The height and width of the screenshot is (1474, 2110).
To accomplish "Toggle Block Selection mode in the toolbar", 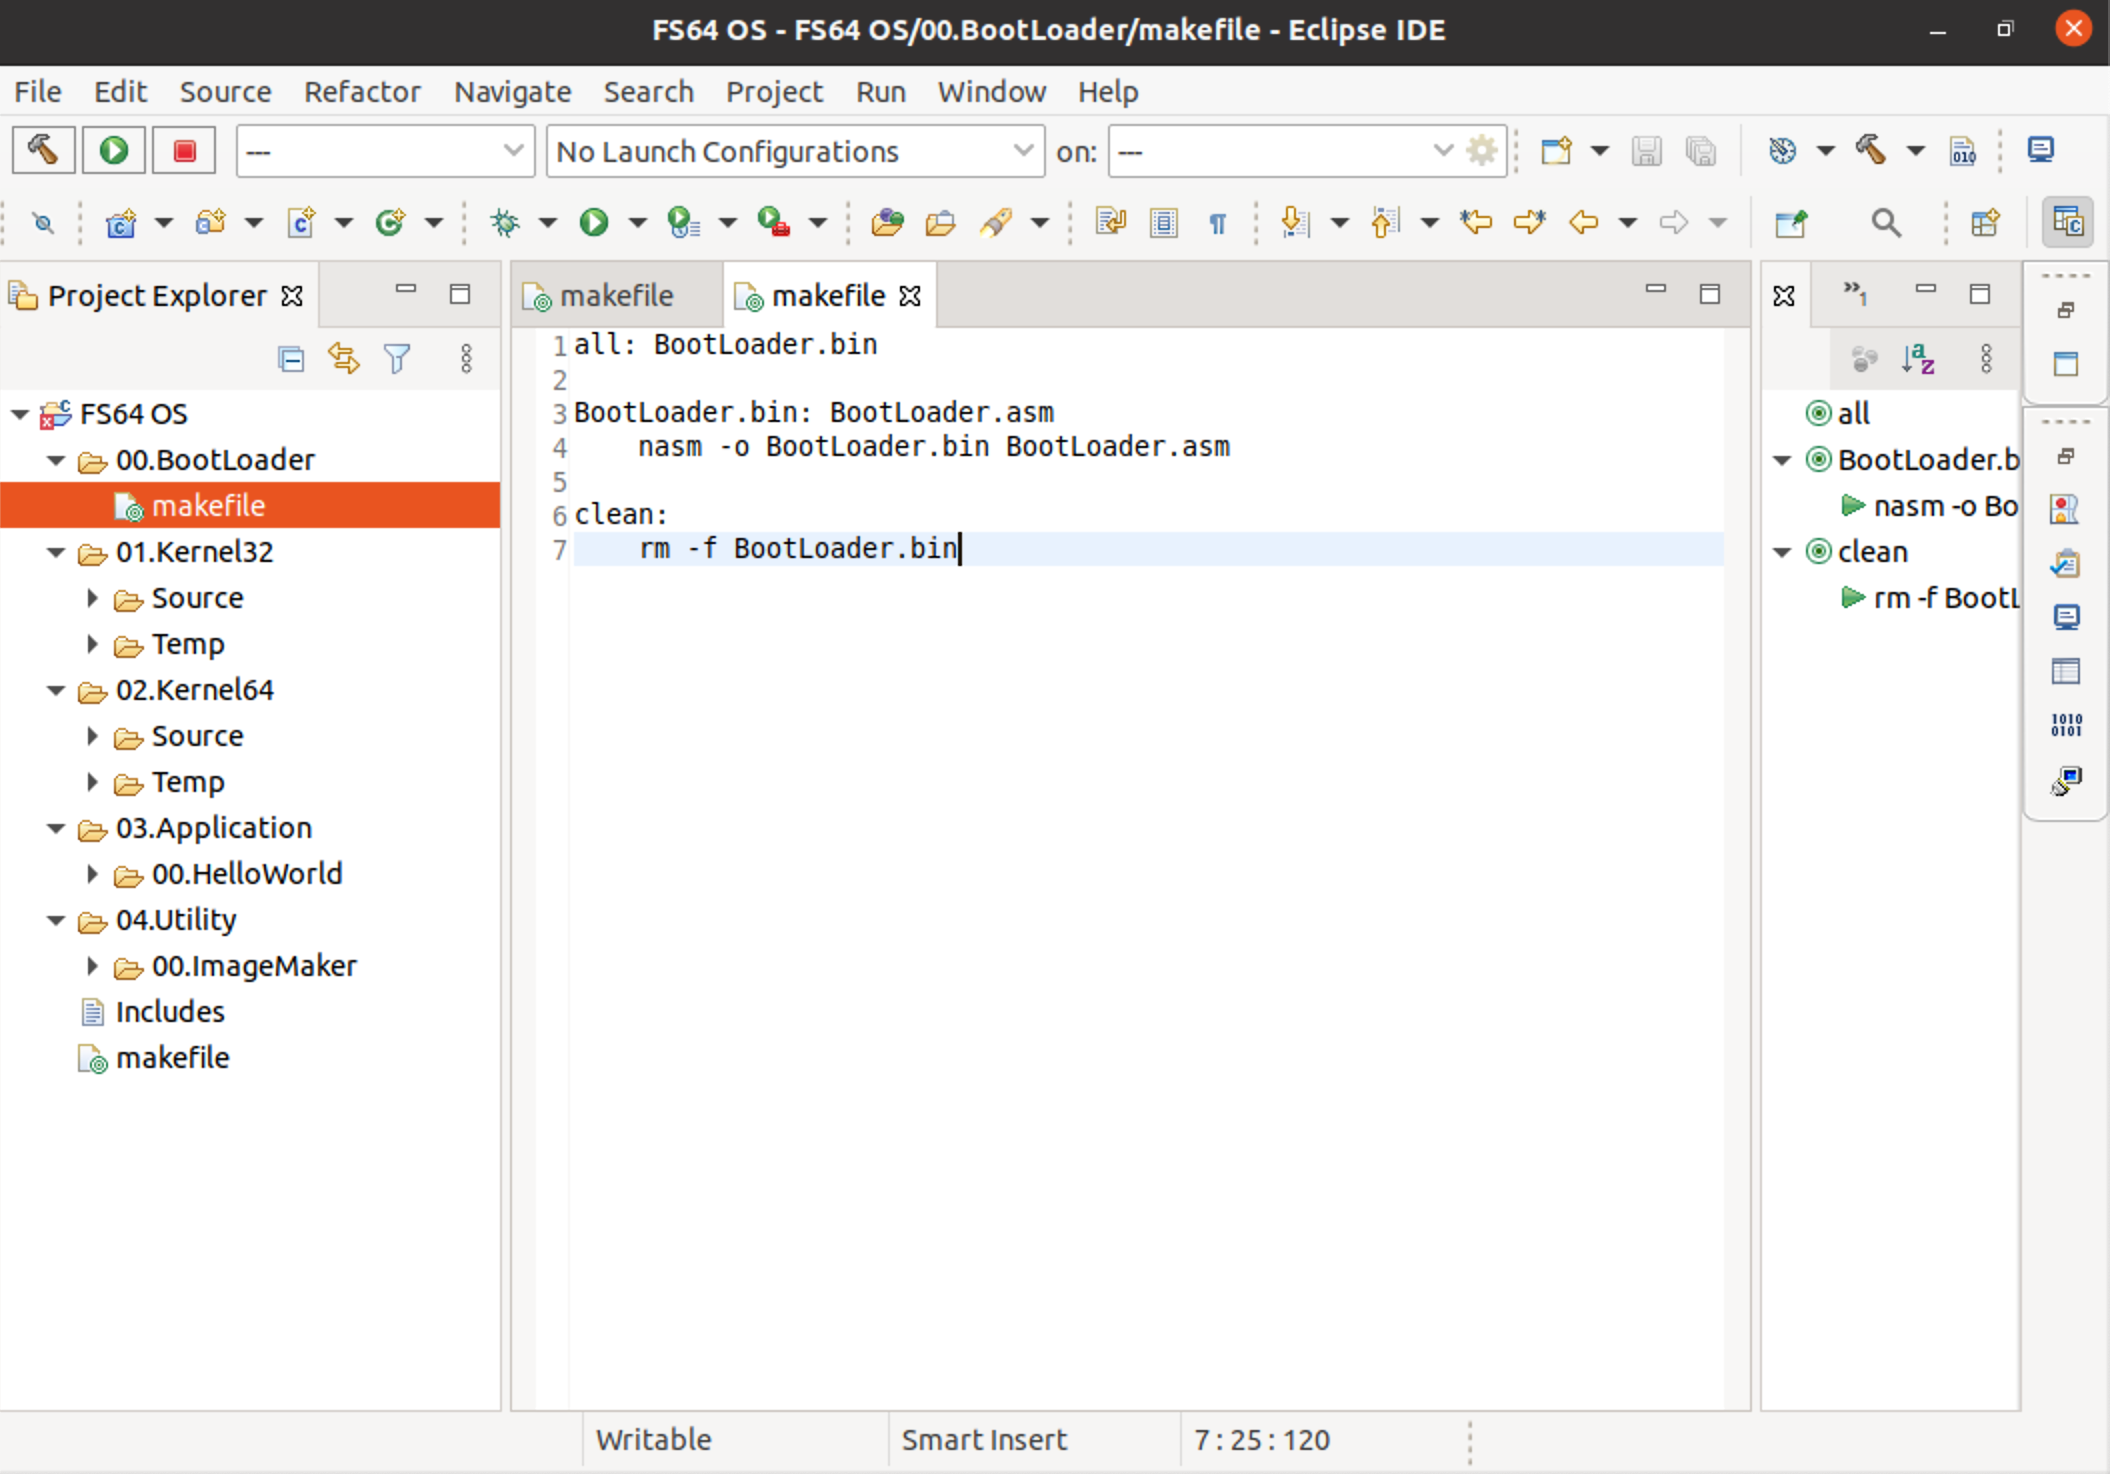I will (1164, 222).
